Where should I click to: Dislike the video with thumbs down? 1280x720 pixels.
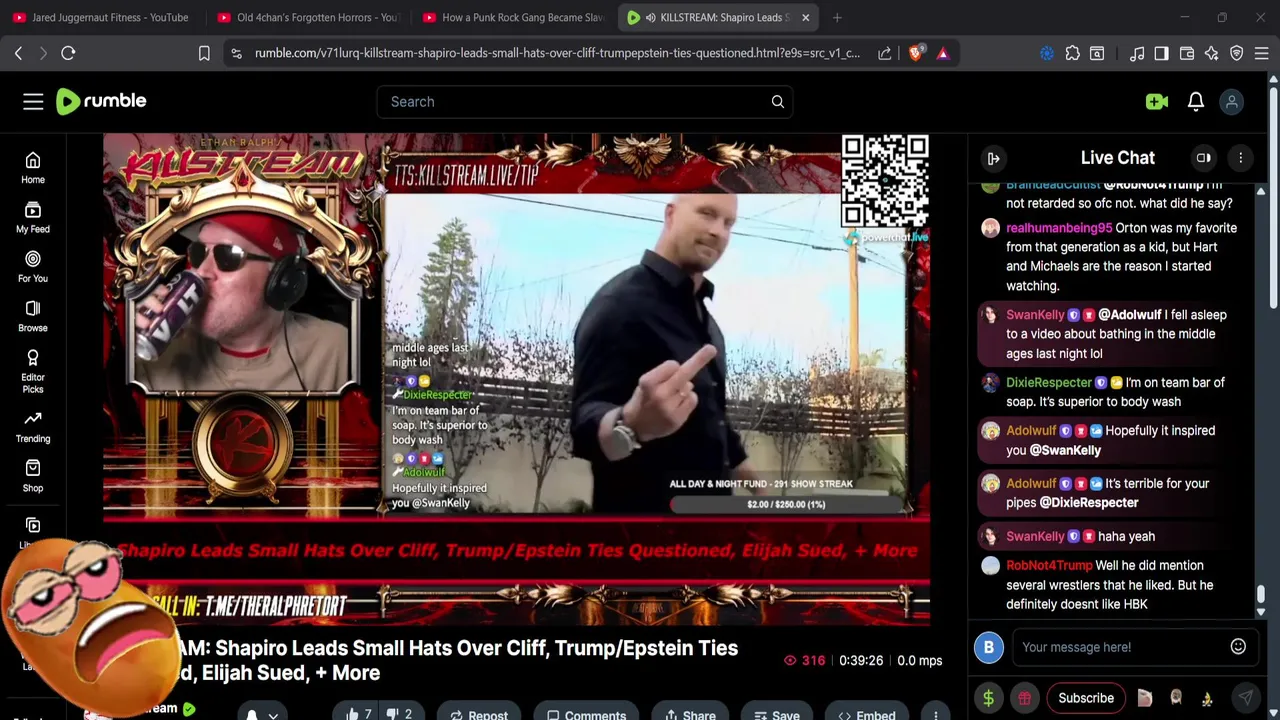(x=400, y=714)
